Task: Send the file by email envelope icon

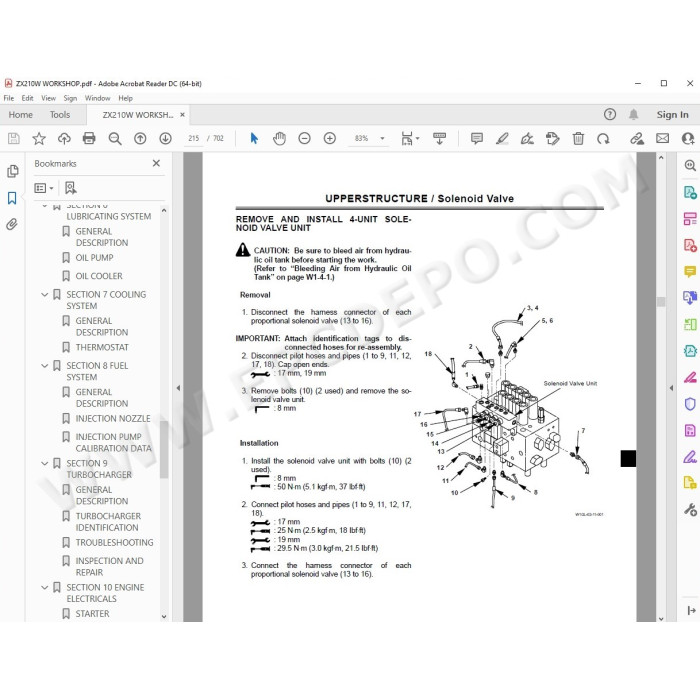Action: [x=662, y=138]
